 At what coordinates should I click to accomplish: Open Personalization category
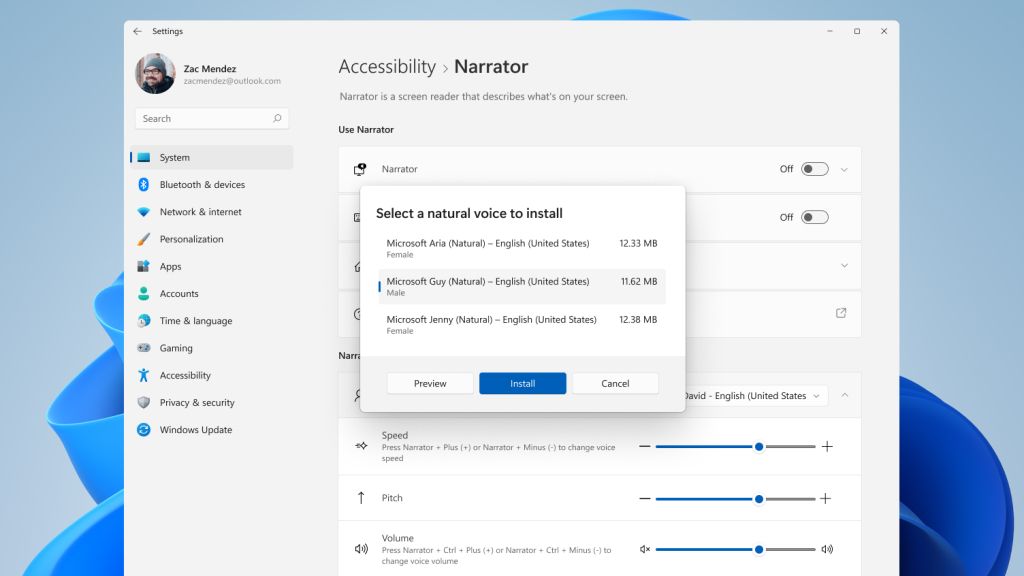click(x=212, y=239)
